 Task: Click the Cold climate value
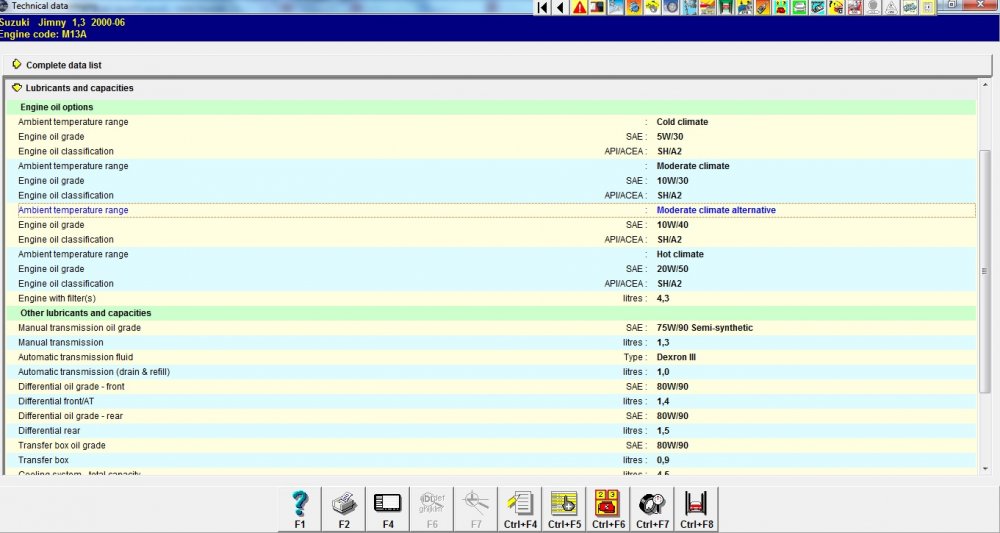click(x=682, y=122)
